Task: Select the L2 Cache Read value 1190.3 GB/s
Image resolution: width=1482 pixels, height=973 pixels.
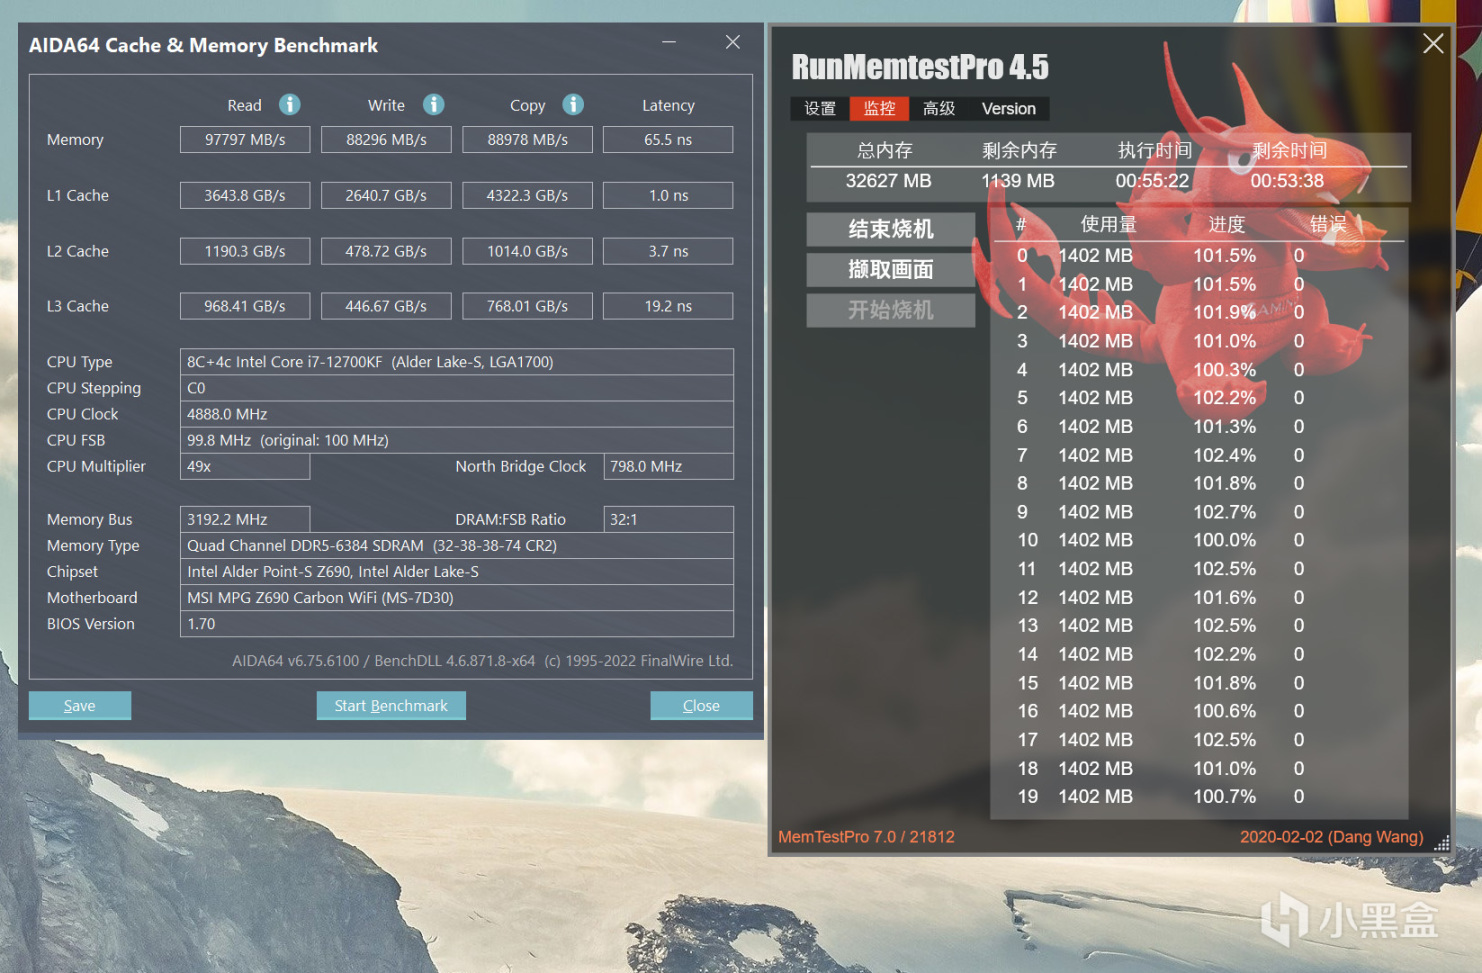Action: point(245,251)
